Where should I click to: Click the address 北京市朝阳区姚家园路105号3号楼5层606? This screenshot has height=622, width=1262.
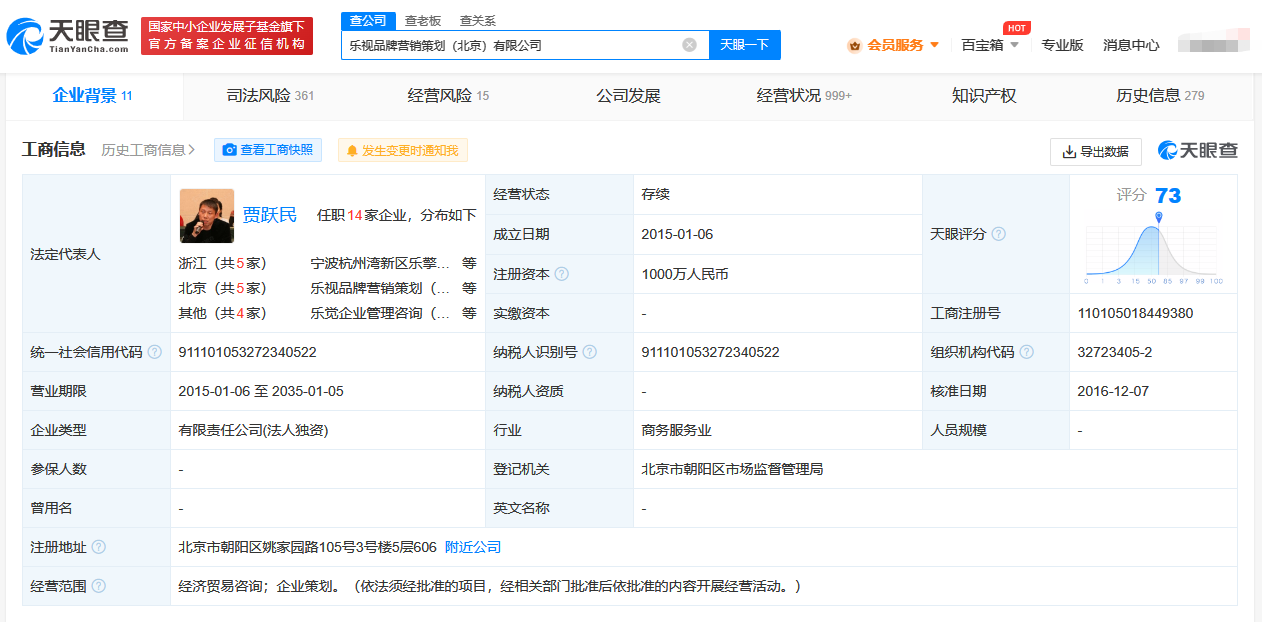pyautogui.click(x=308, y=547)
